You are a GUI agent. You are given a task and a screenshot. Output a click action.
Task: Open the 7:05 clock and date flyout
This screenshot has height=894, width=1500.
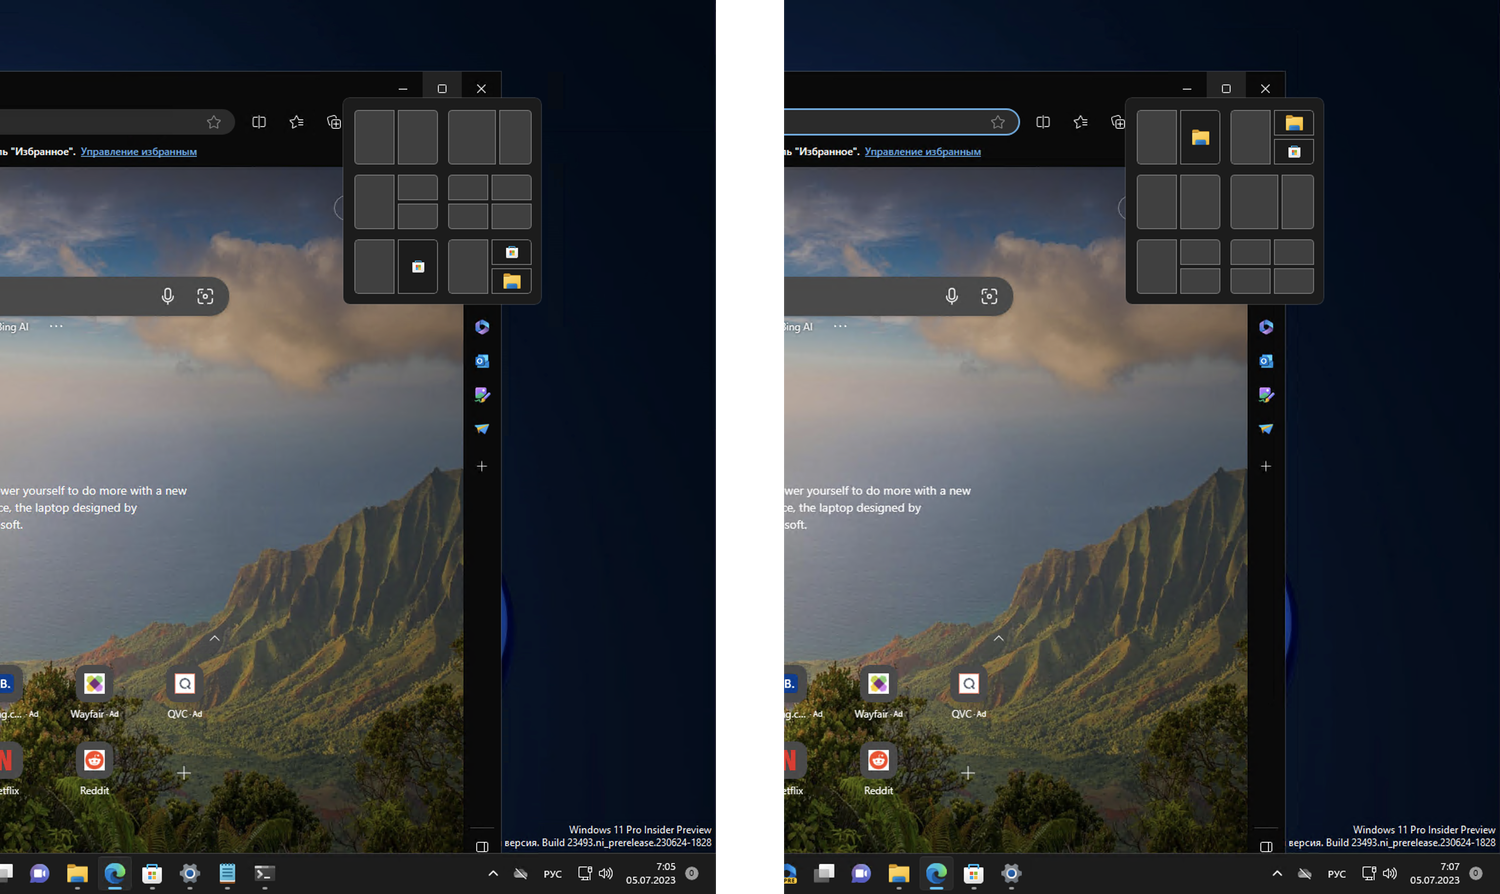[651, 874]
